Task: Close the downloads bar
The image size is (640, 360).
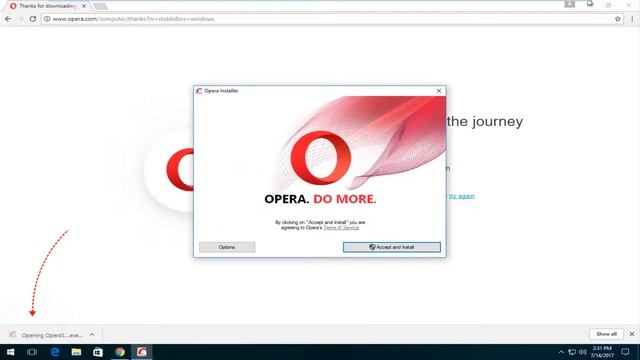Action: [x=632, y=334]
